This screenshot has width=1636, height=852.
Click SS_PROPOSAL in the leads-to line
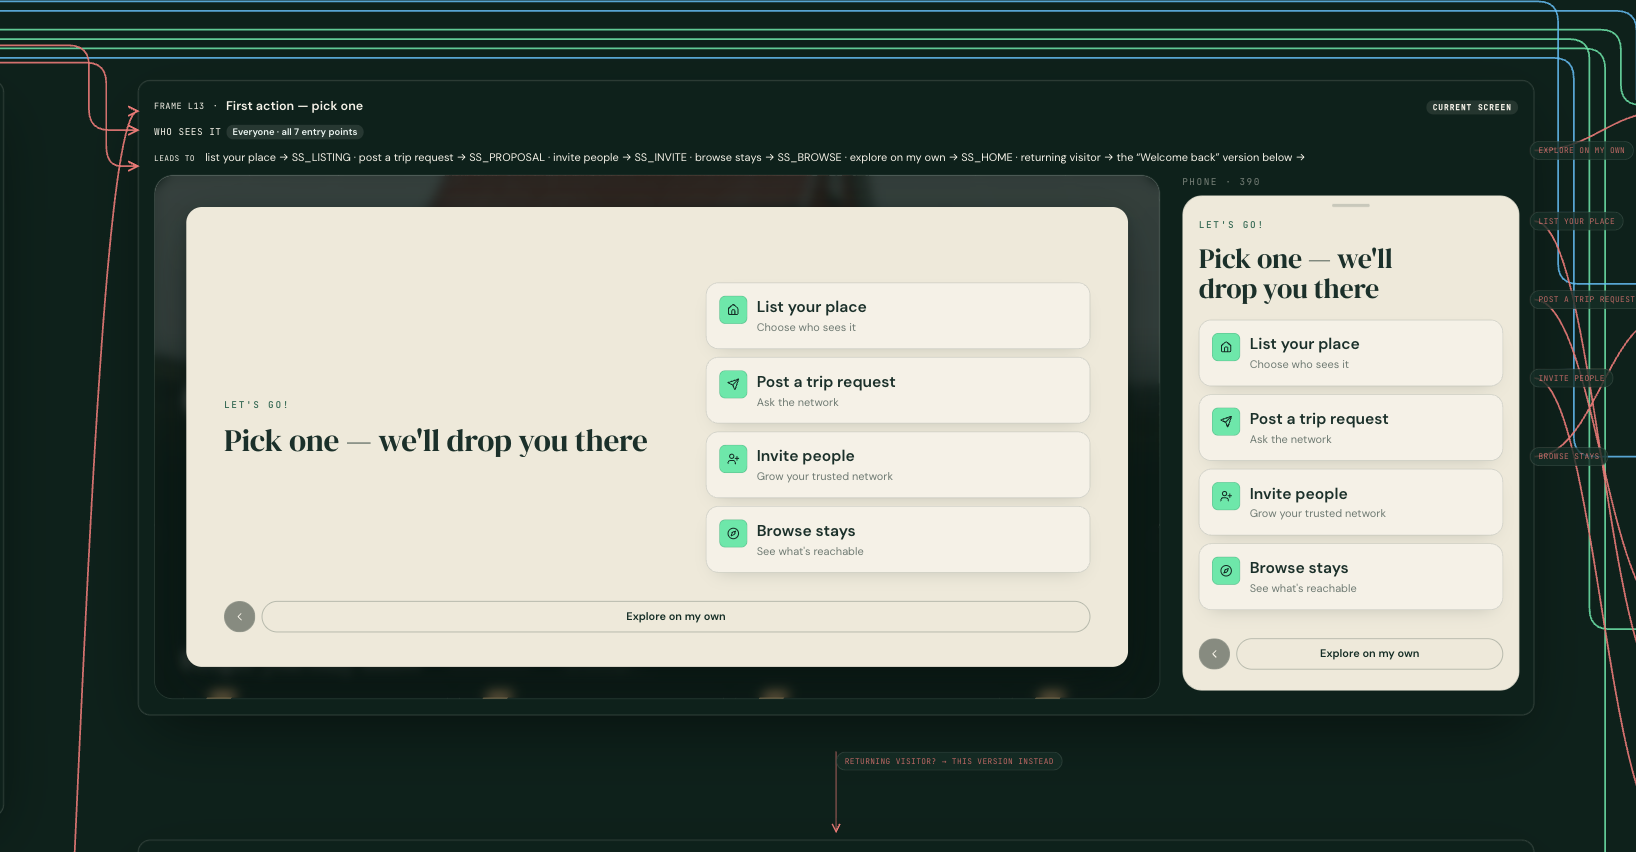click(507, 158)
